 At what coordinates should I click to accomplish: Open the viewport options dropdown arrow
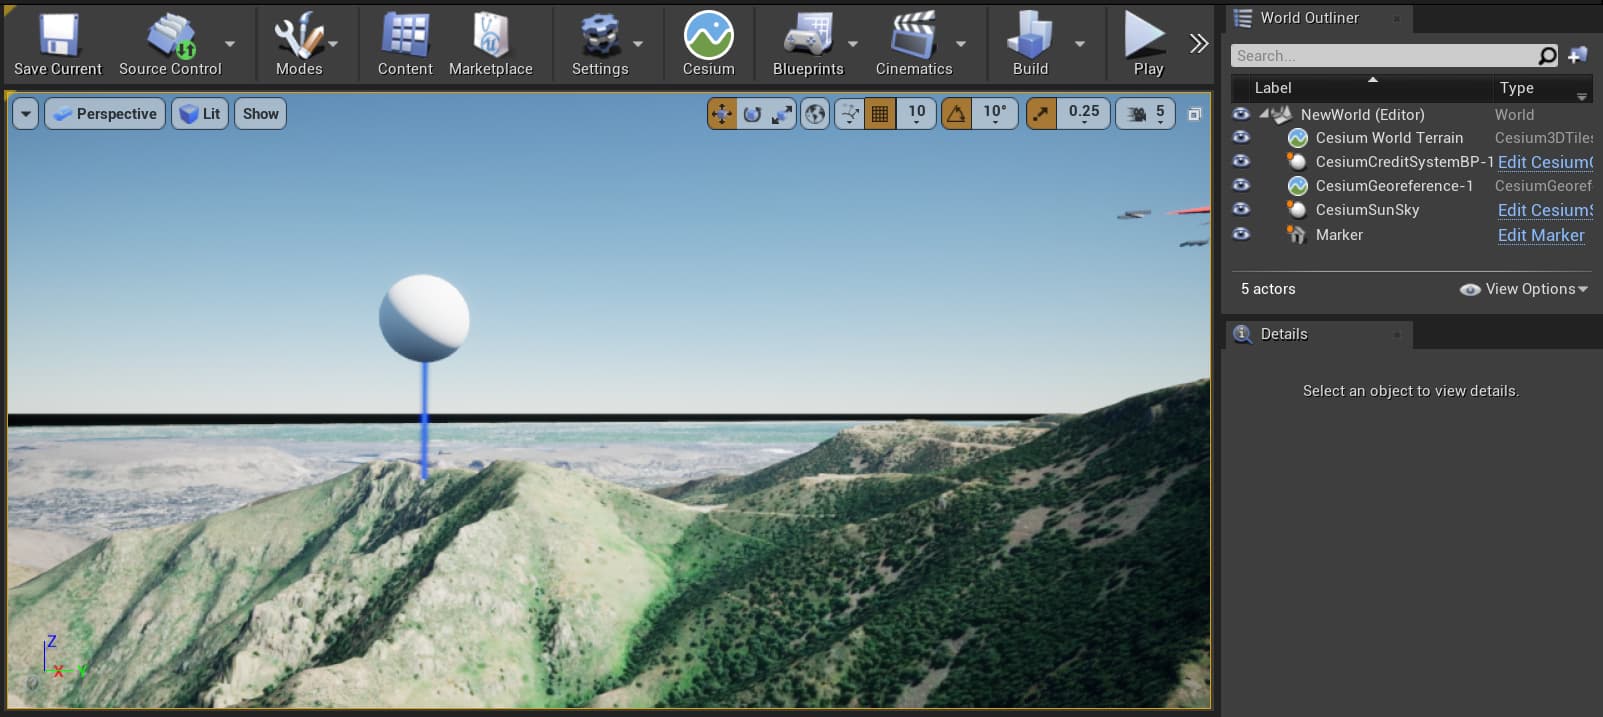point(26,114)
